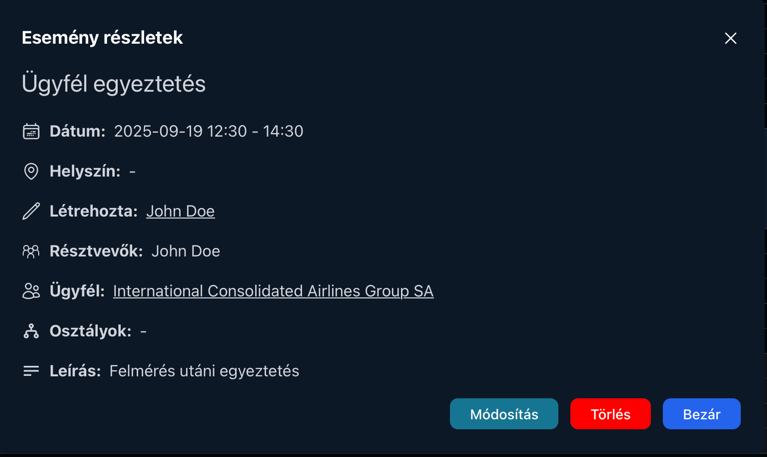767x457 pixels.
Task: Click the Osztályok field label
Action: pyautogui.click(x=90, y=331)
